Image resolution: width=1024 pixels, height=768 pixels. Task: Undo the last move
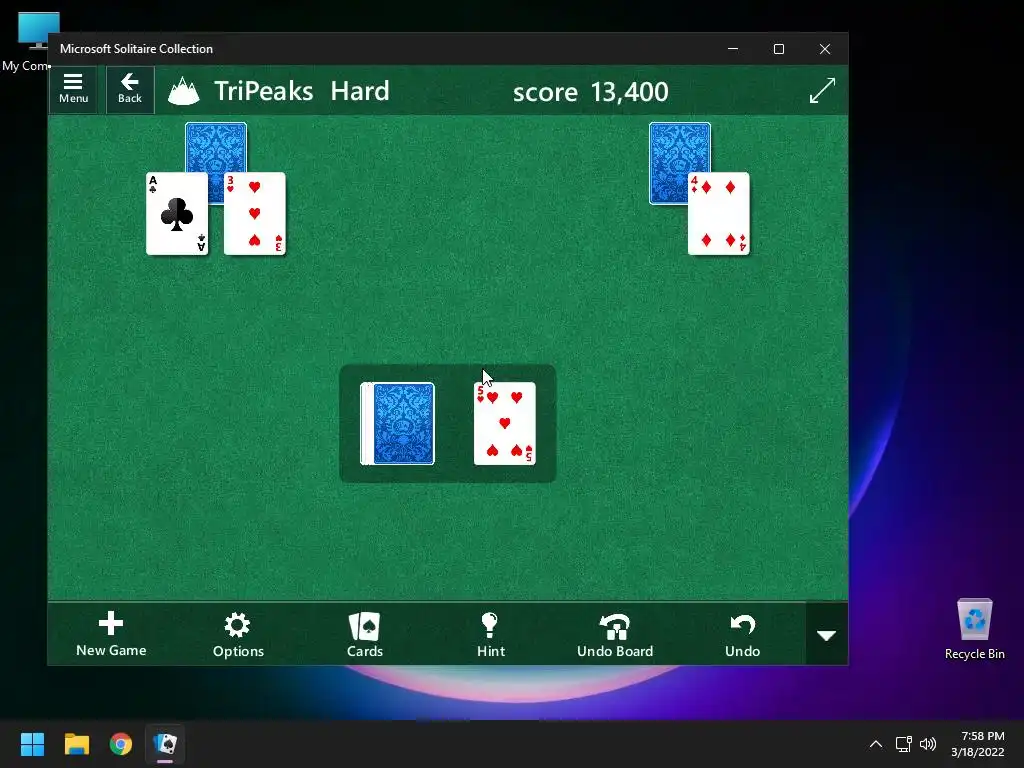point(743,633)
